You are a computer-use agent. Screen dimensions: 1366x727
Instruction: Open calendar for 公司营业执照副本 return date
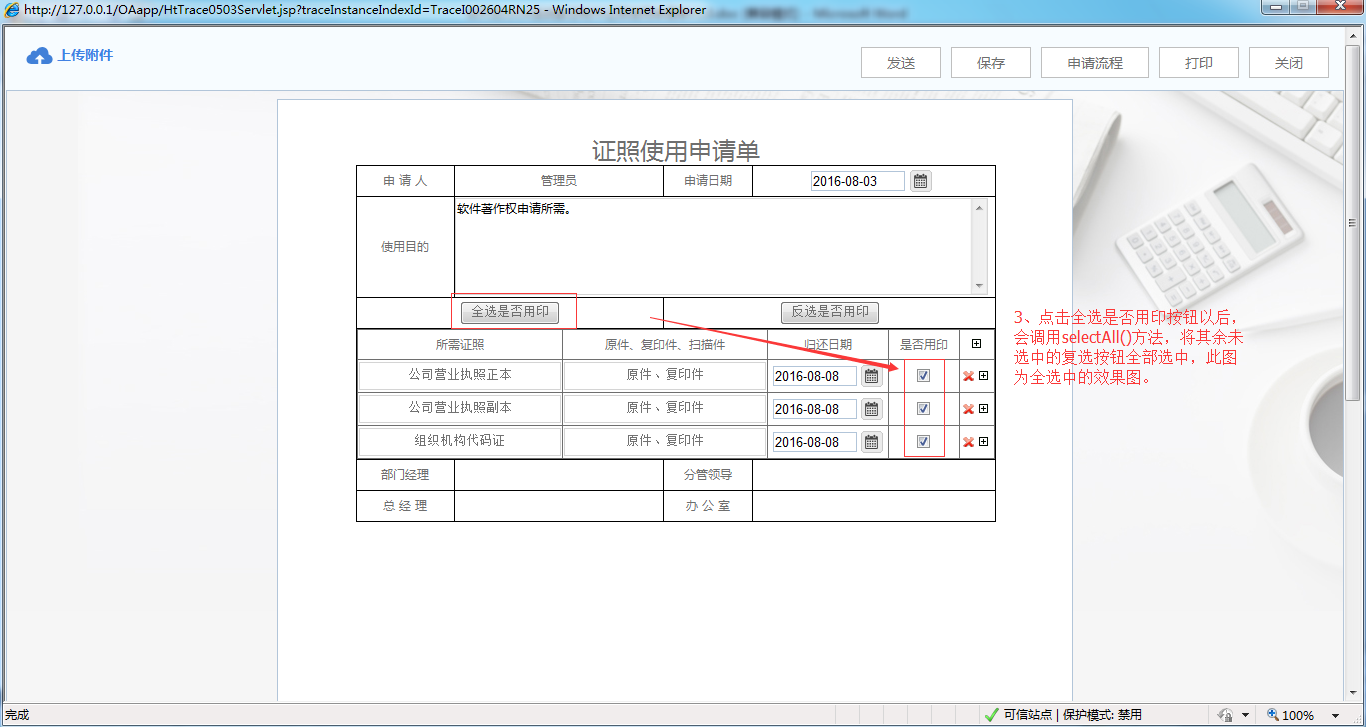[x=872, y=409]
